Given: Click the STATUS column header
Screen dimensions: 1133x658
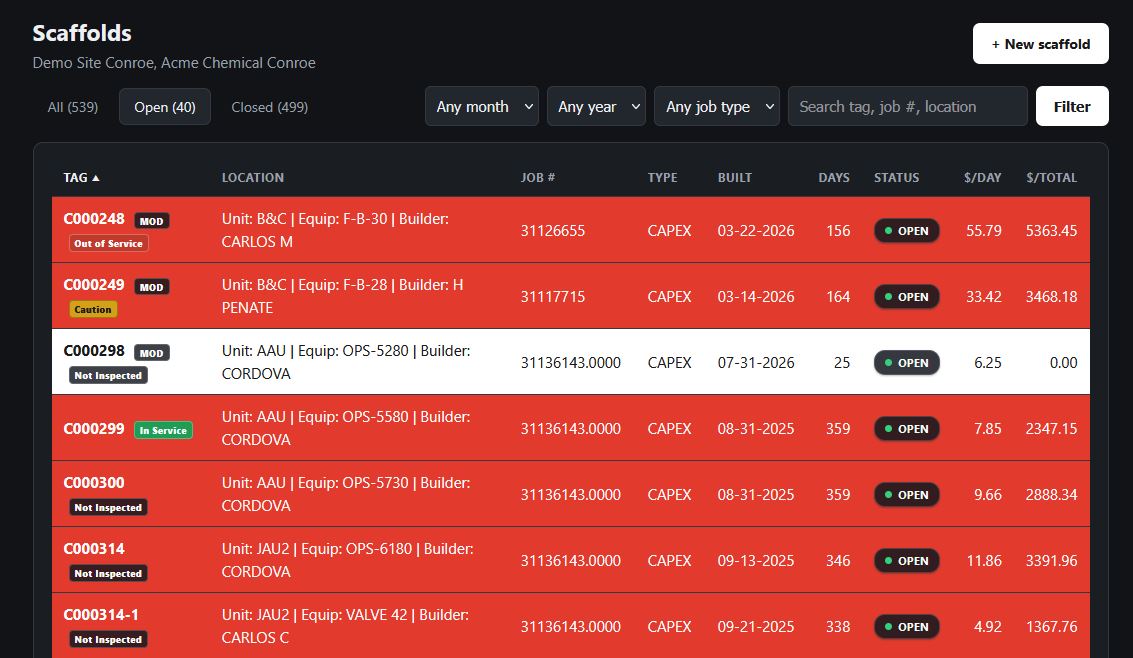Looking at the screenshot, I should coord(897,178).
